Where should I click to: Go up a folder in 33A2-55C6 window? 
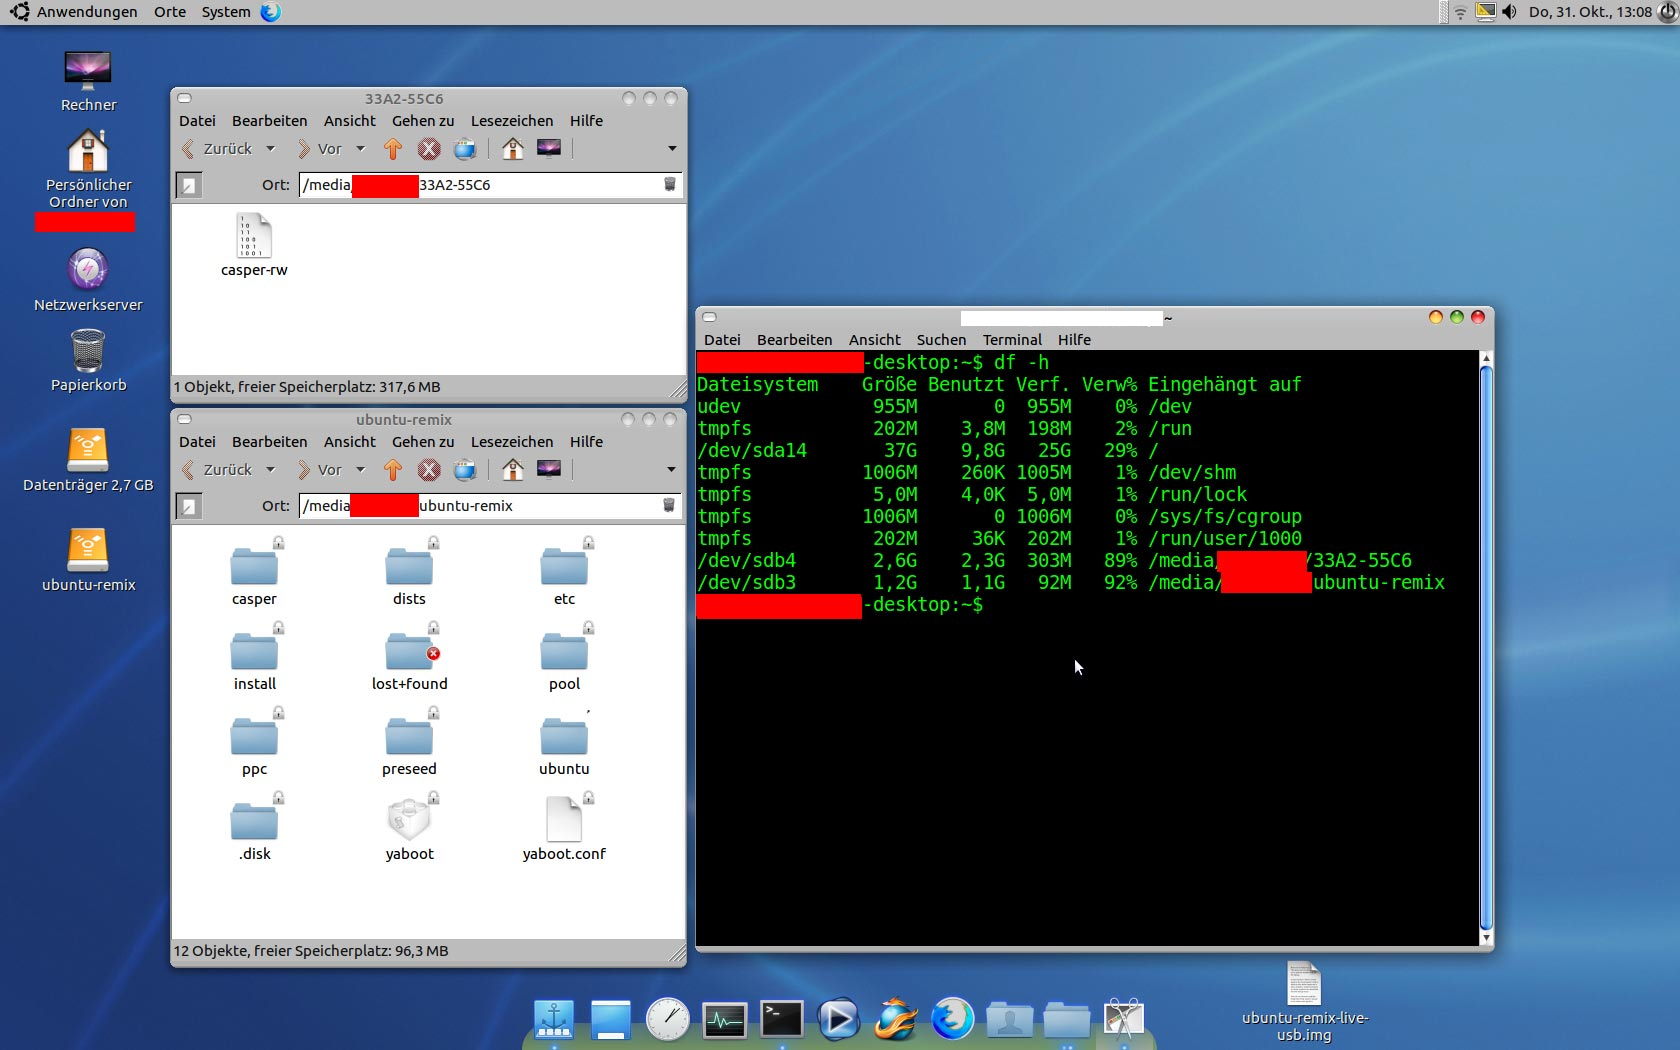[393, 149]
